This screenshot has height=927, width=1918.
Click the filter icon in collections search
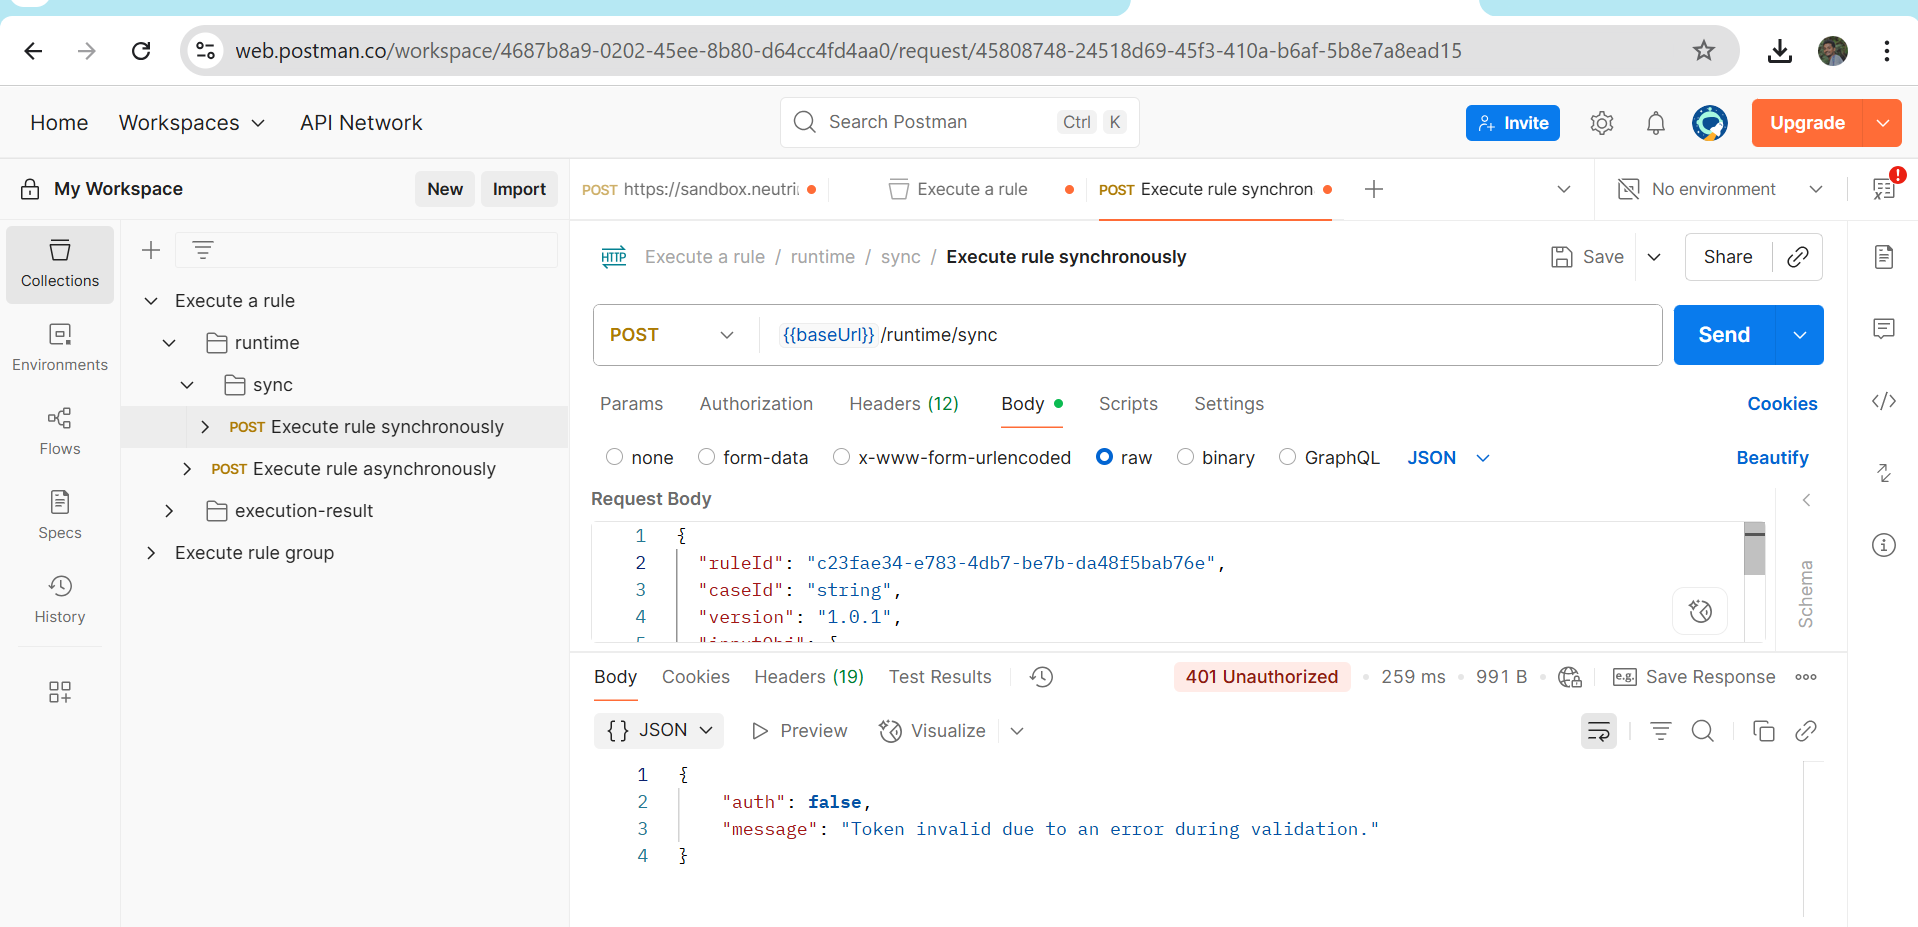[x=203, y=250]
